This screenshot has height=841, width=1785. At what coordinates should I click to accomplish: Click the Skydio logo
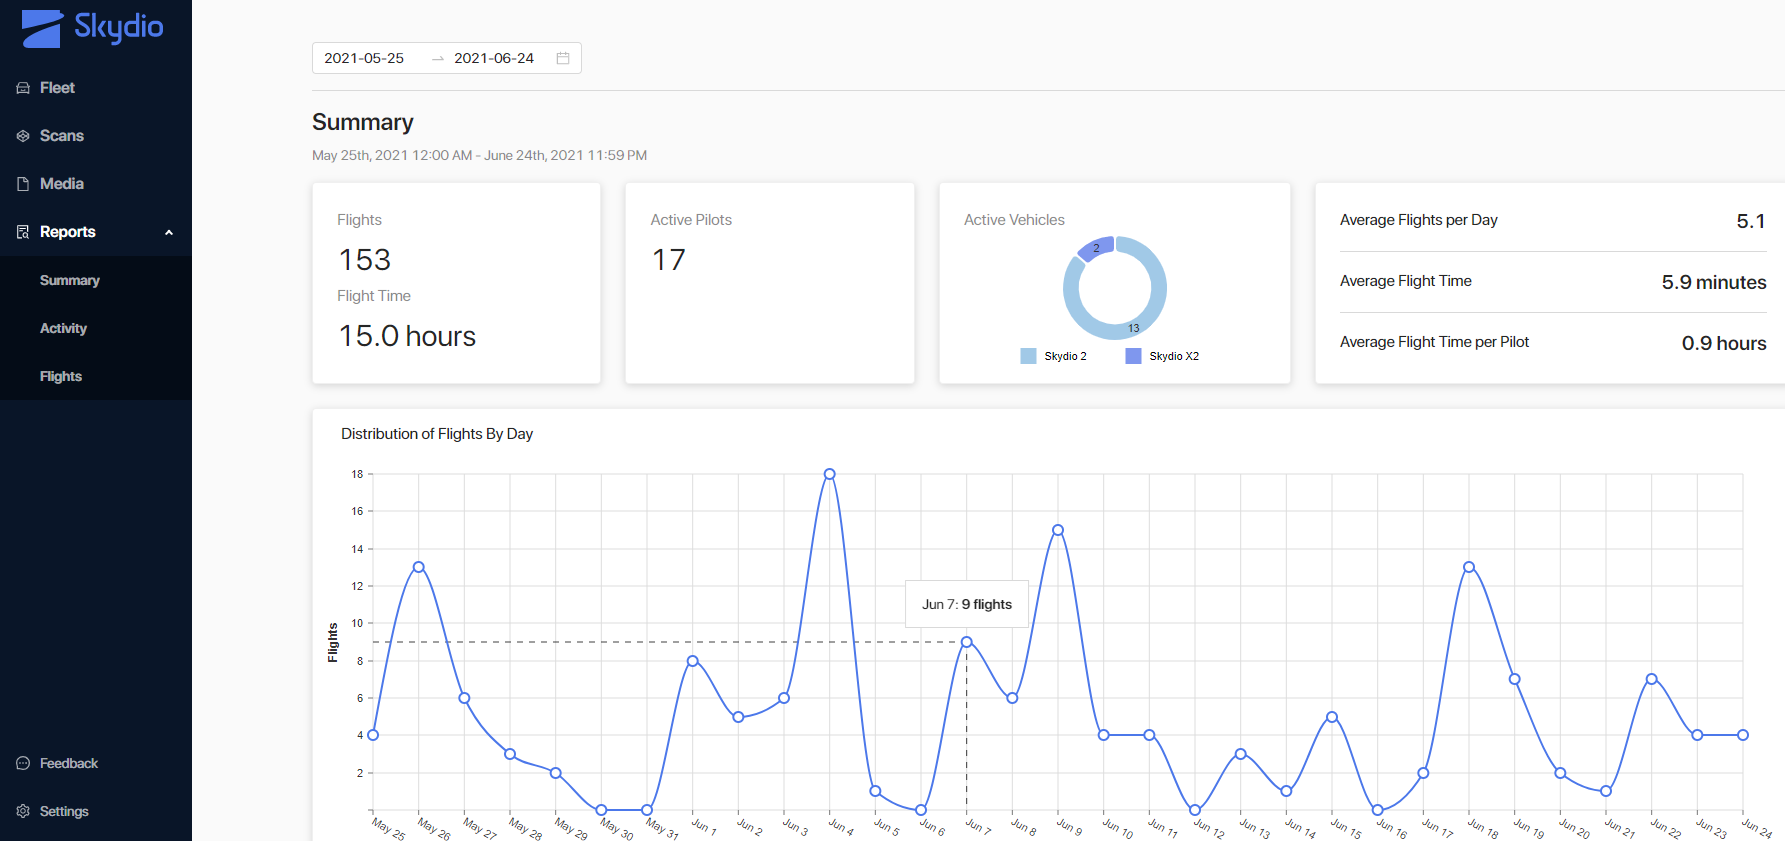click(92, 27)
